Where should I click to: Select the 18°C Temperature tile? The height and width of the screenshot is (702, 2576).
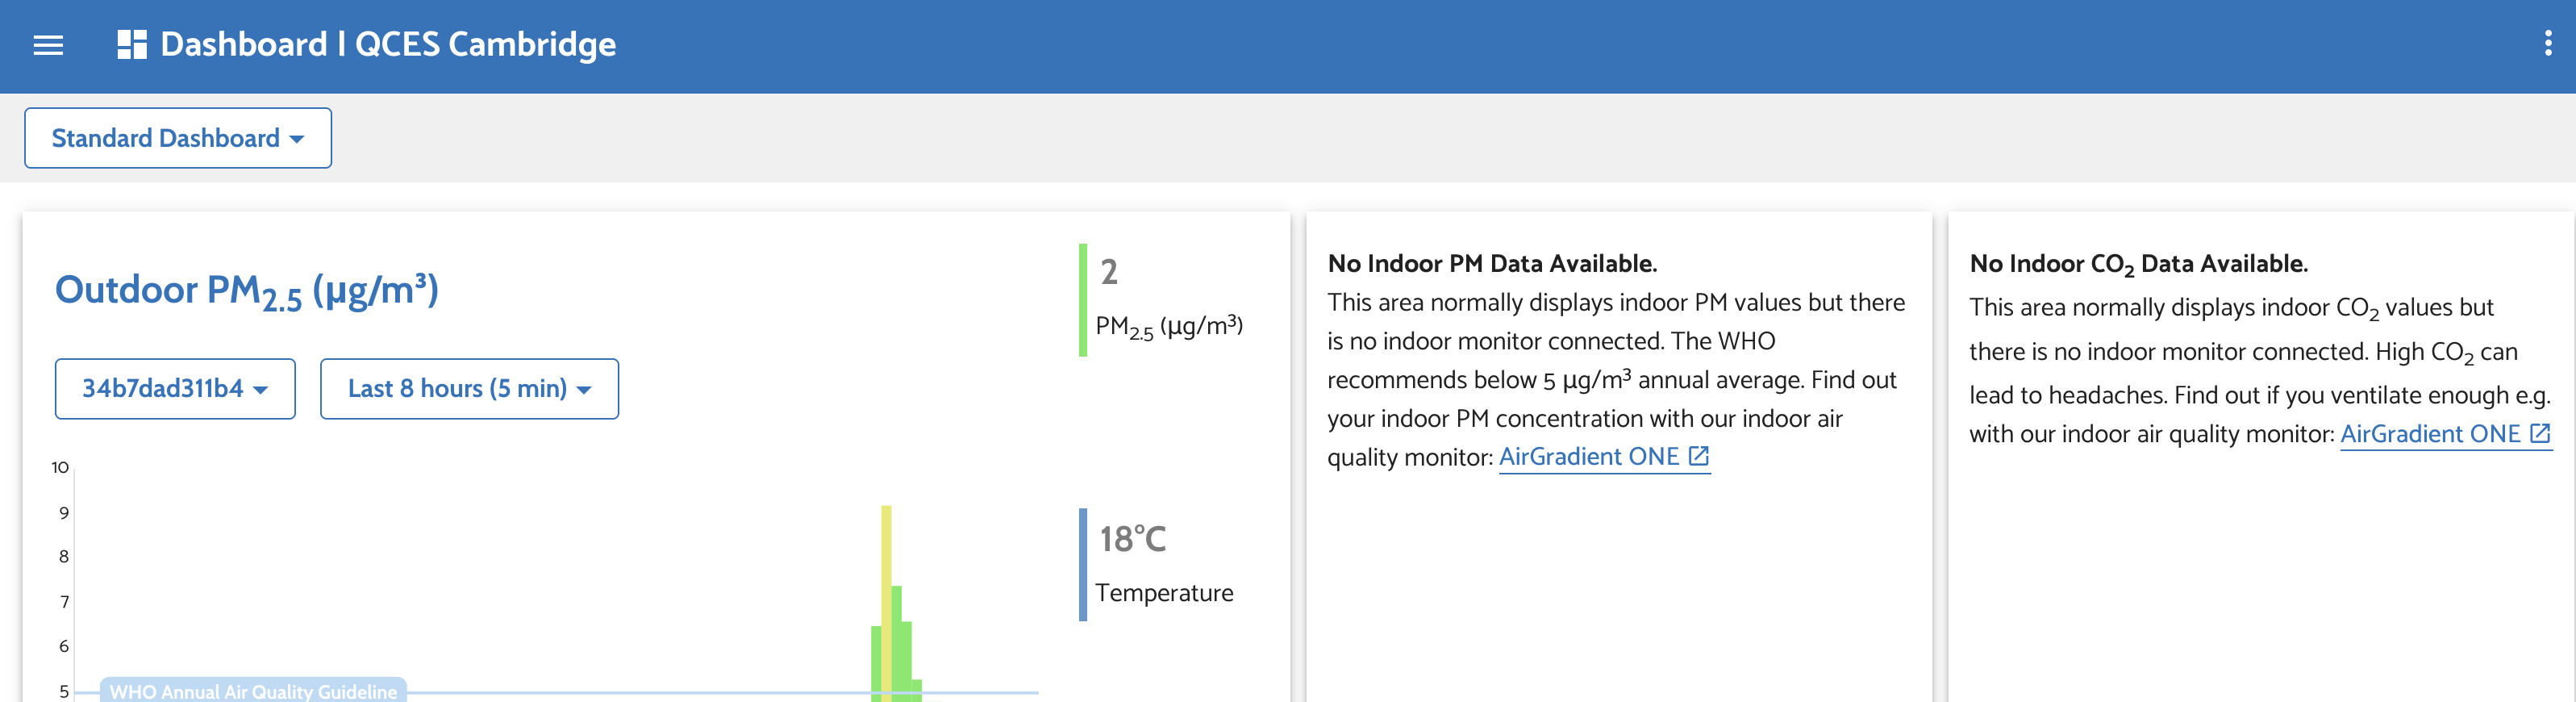point(1164,564)
